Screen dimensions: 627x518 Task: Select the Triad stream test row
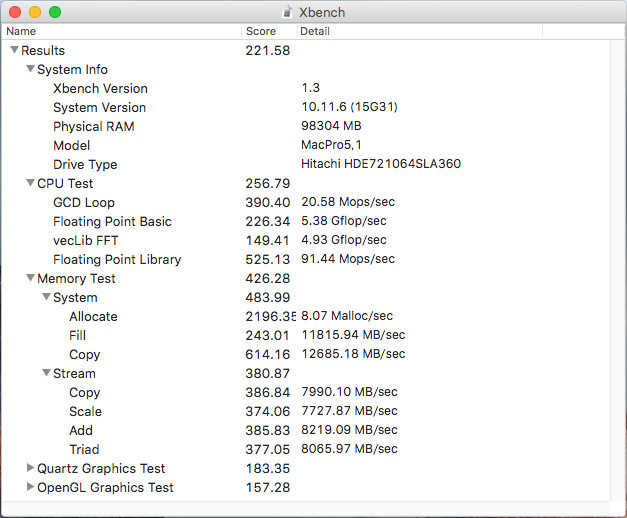coord(84,449)
